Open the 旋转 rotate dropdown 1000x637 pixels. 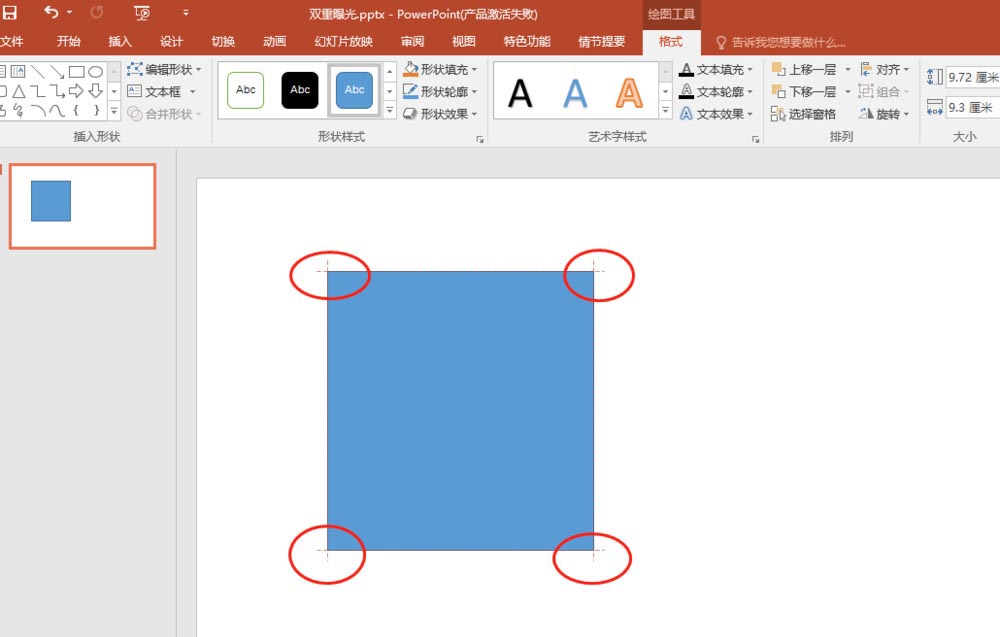[x=884, y=113]
